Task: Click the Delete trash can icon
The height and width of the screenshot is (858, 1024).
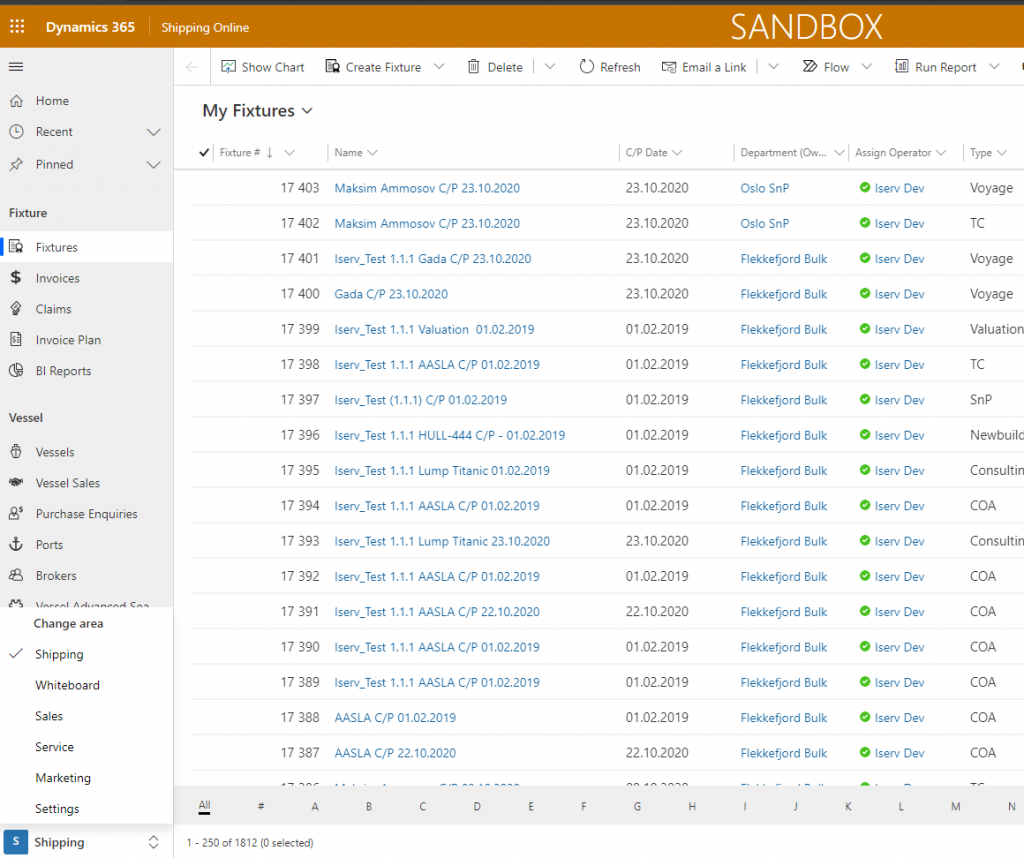Action: (x=473, y=67)
